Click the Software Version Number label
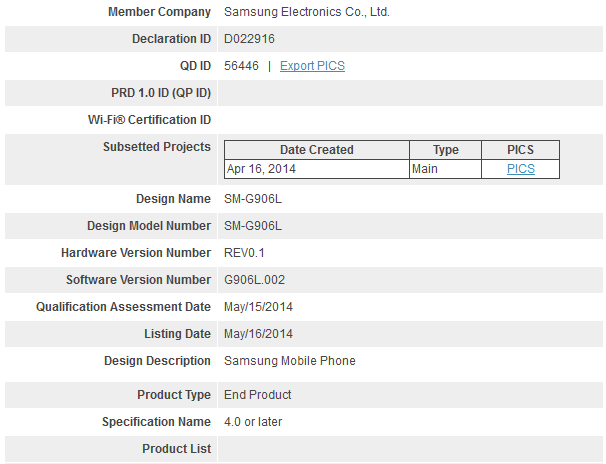Screen dimensions: 606x464 (x=138, y=280)
